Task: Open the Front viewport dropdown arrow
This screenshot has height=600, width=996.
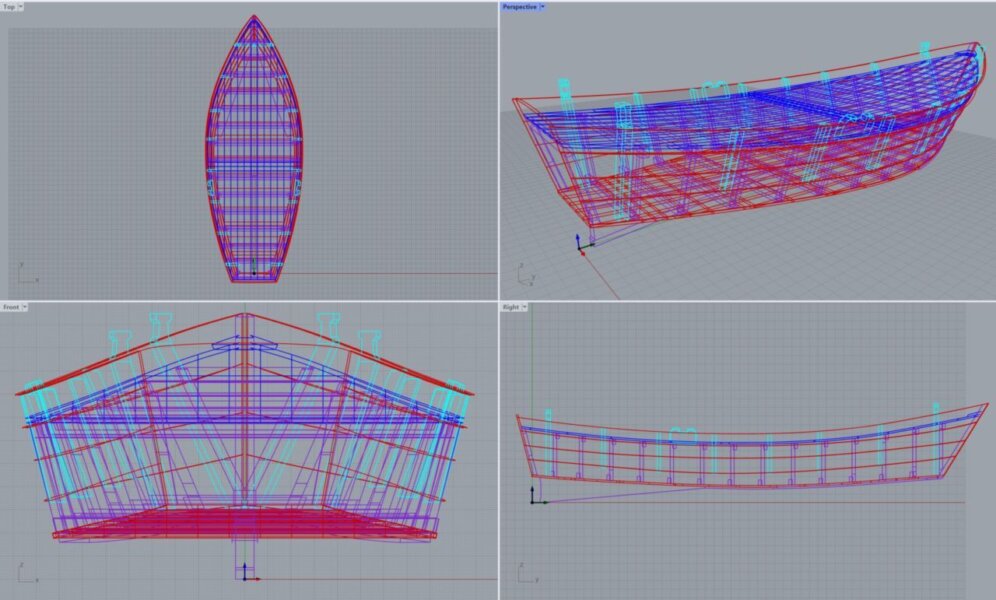Action: pyautogui.click(x=24, y=307)
